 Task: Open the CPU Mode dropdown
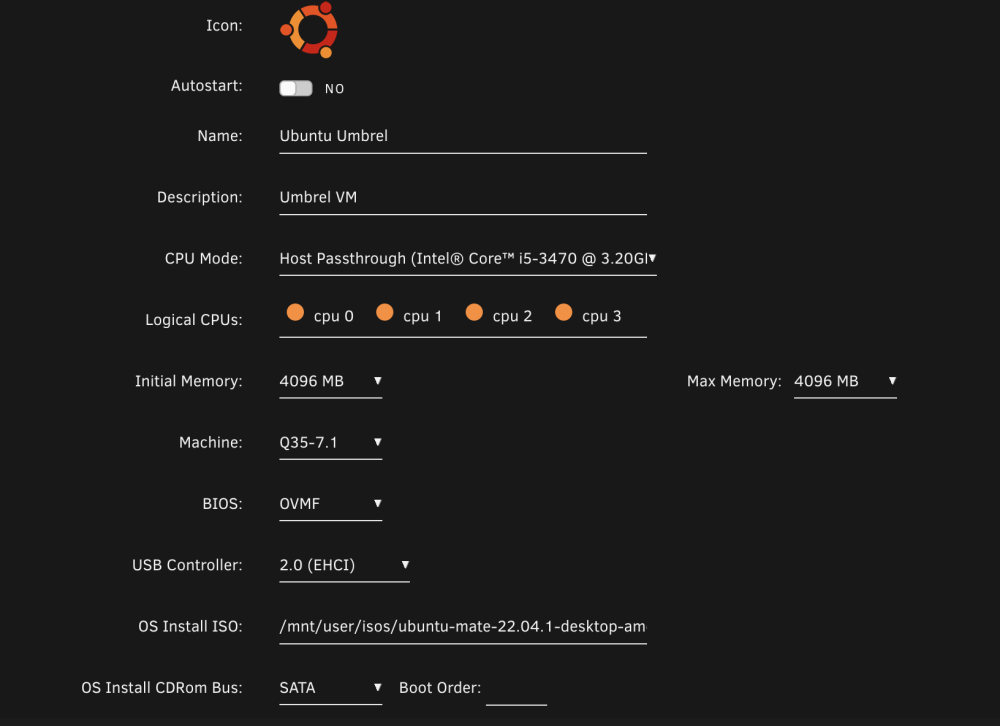tap(468, 259)
